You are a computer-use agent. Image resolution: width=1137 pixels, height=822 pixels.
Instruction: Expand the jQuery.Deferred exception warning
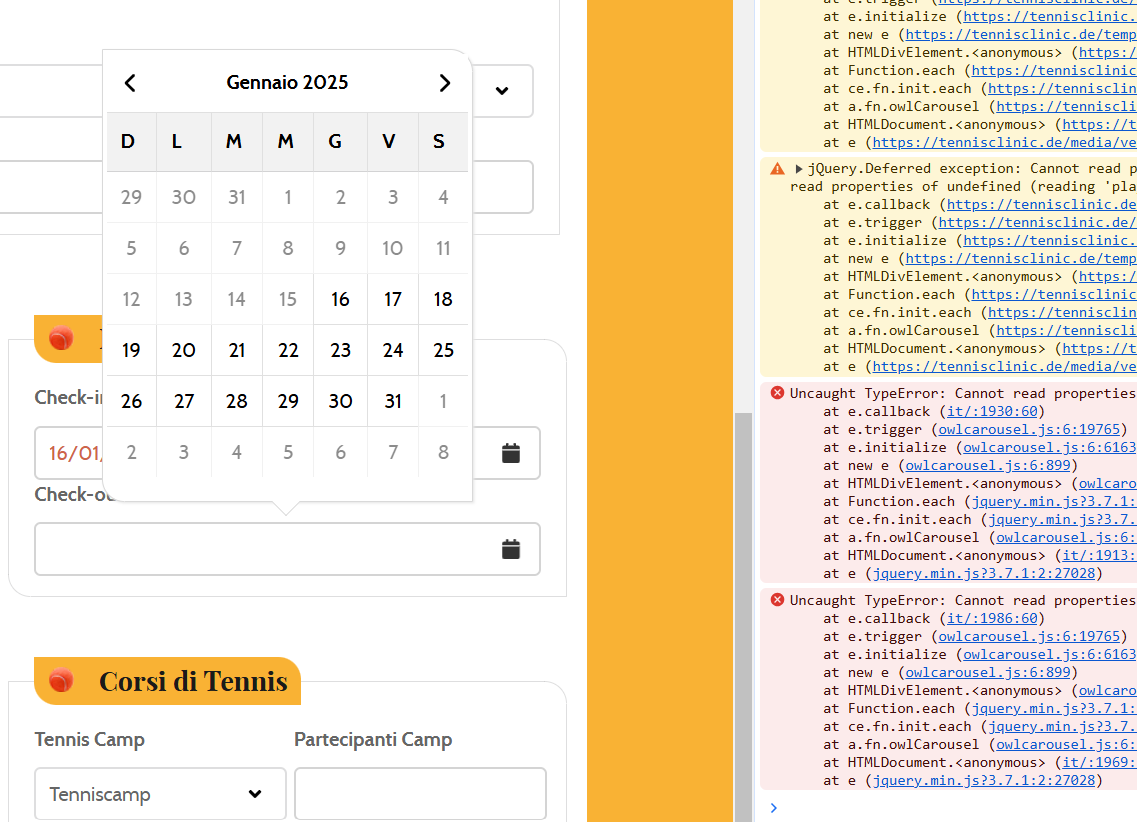tap(798, 169)
